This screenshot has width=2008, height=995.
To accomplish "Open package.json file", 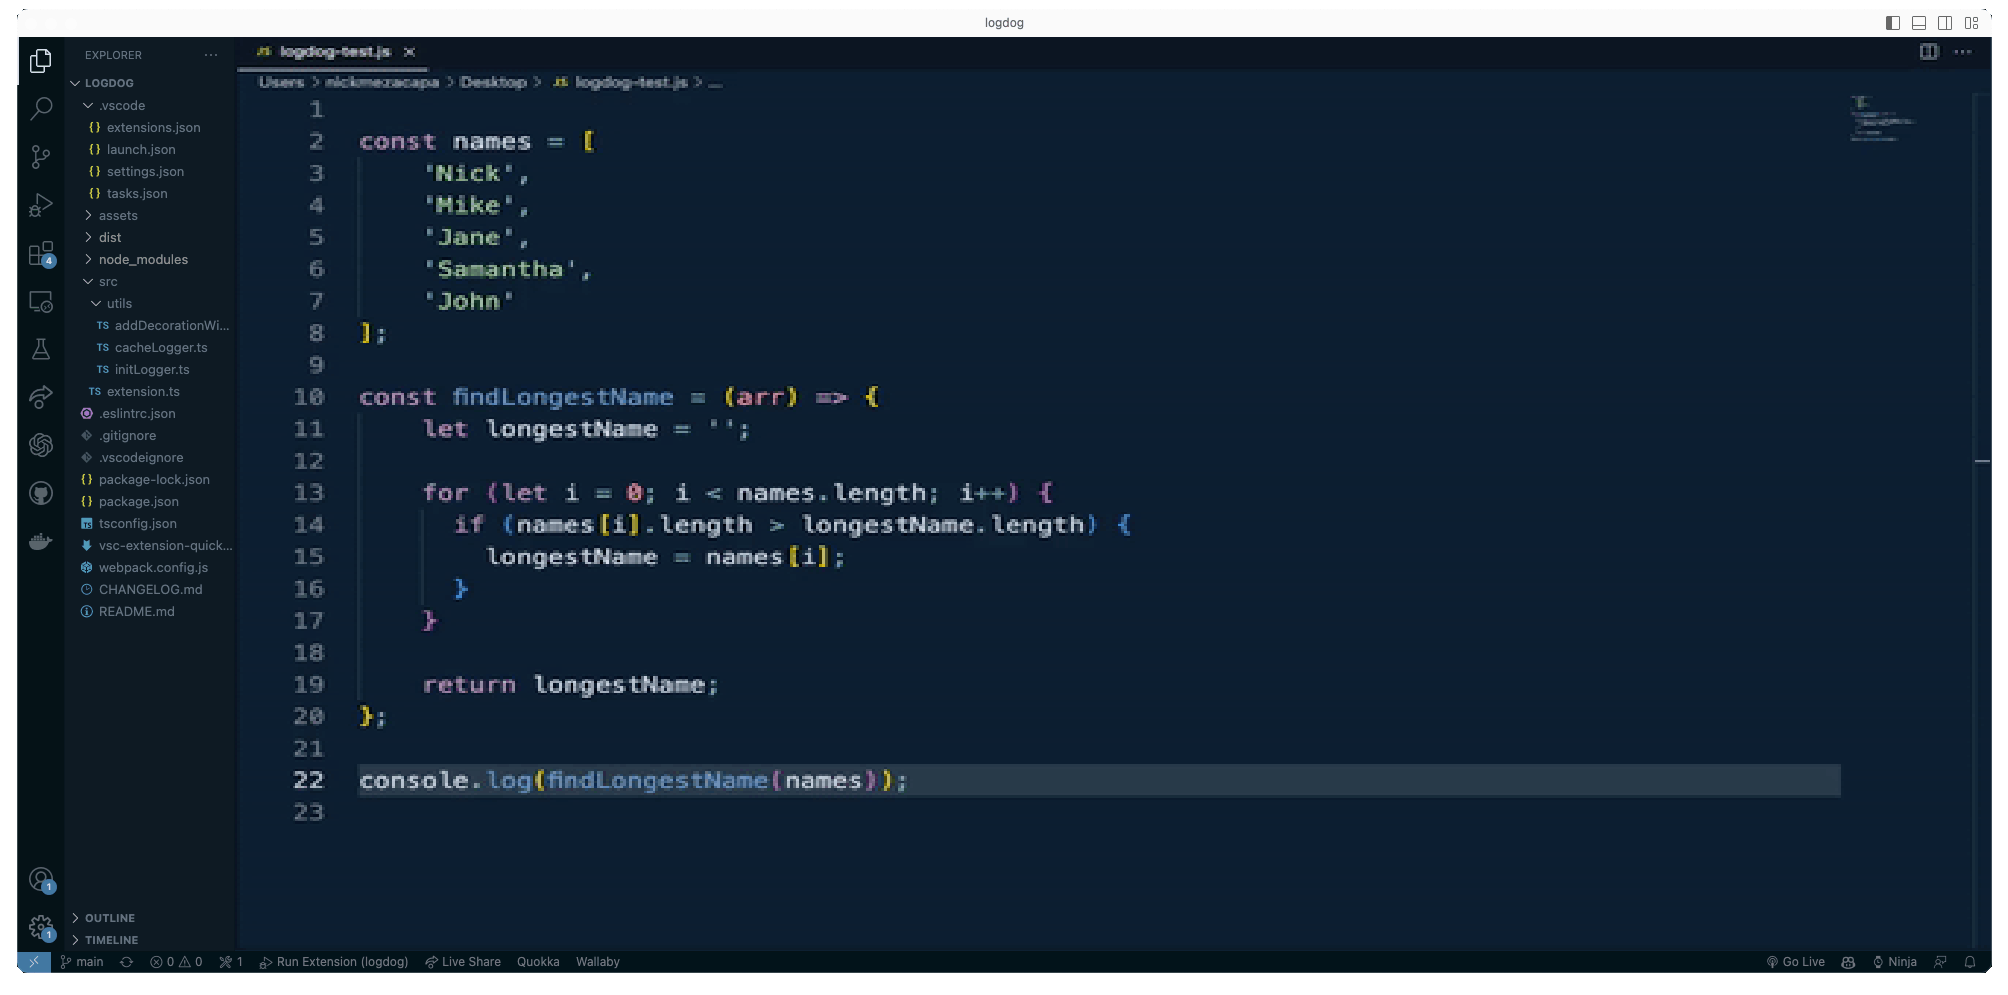I will coord(138,501).
